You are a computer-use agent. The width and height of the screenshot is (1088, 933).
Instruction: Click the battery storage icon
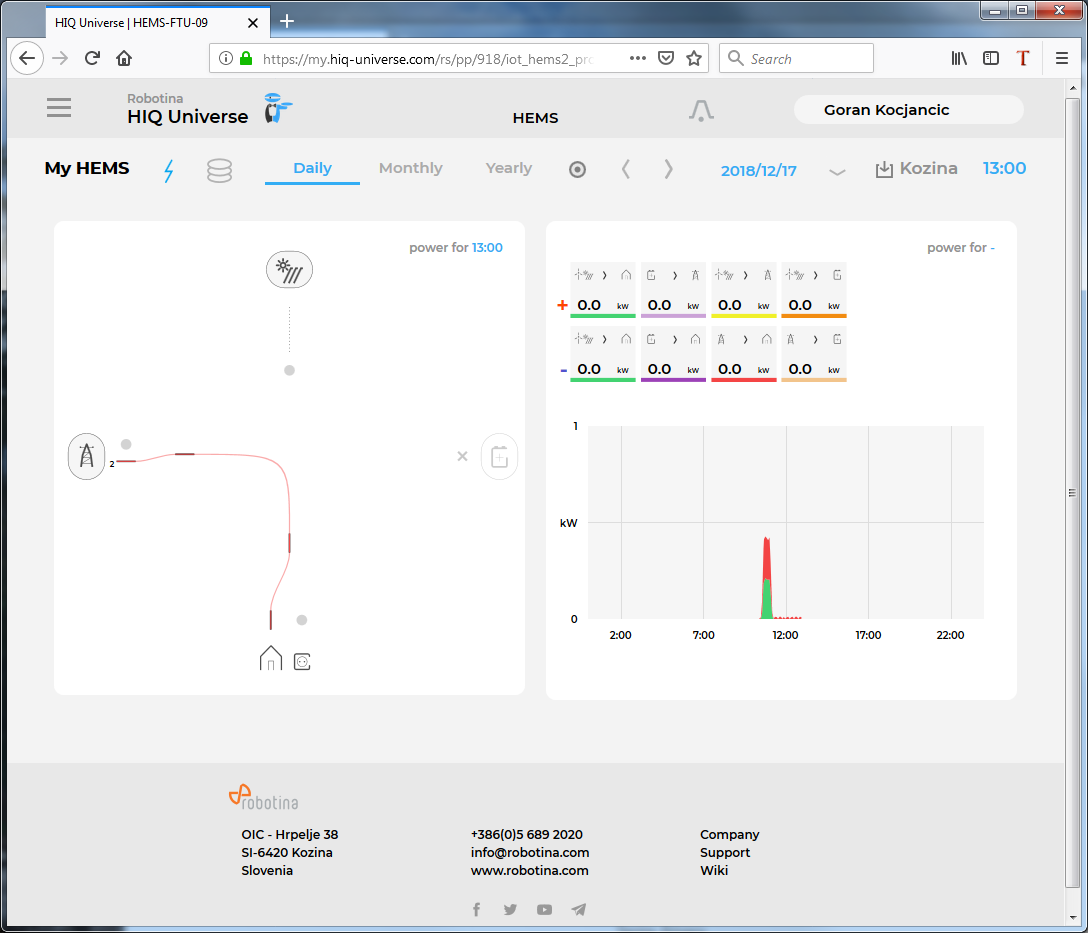(x=499, y=457)
